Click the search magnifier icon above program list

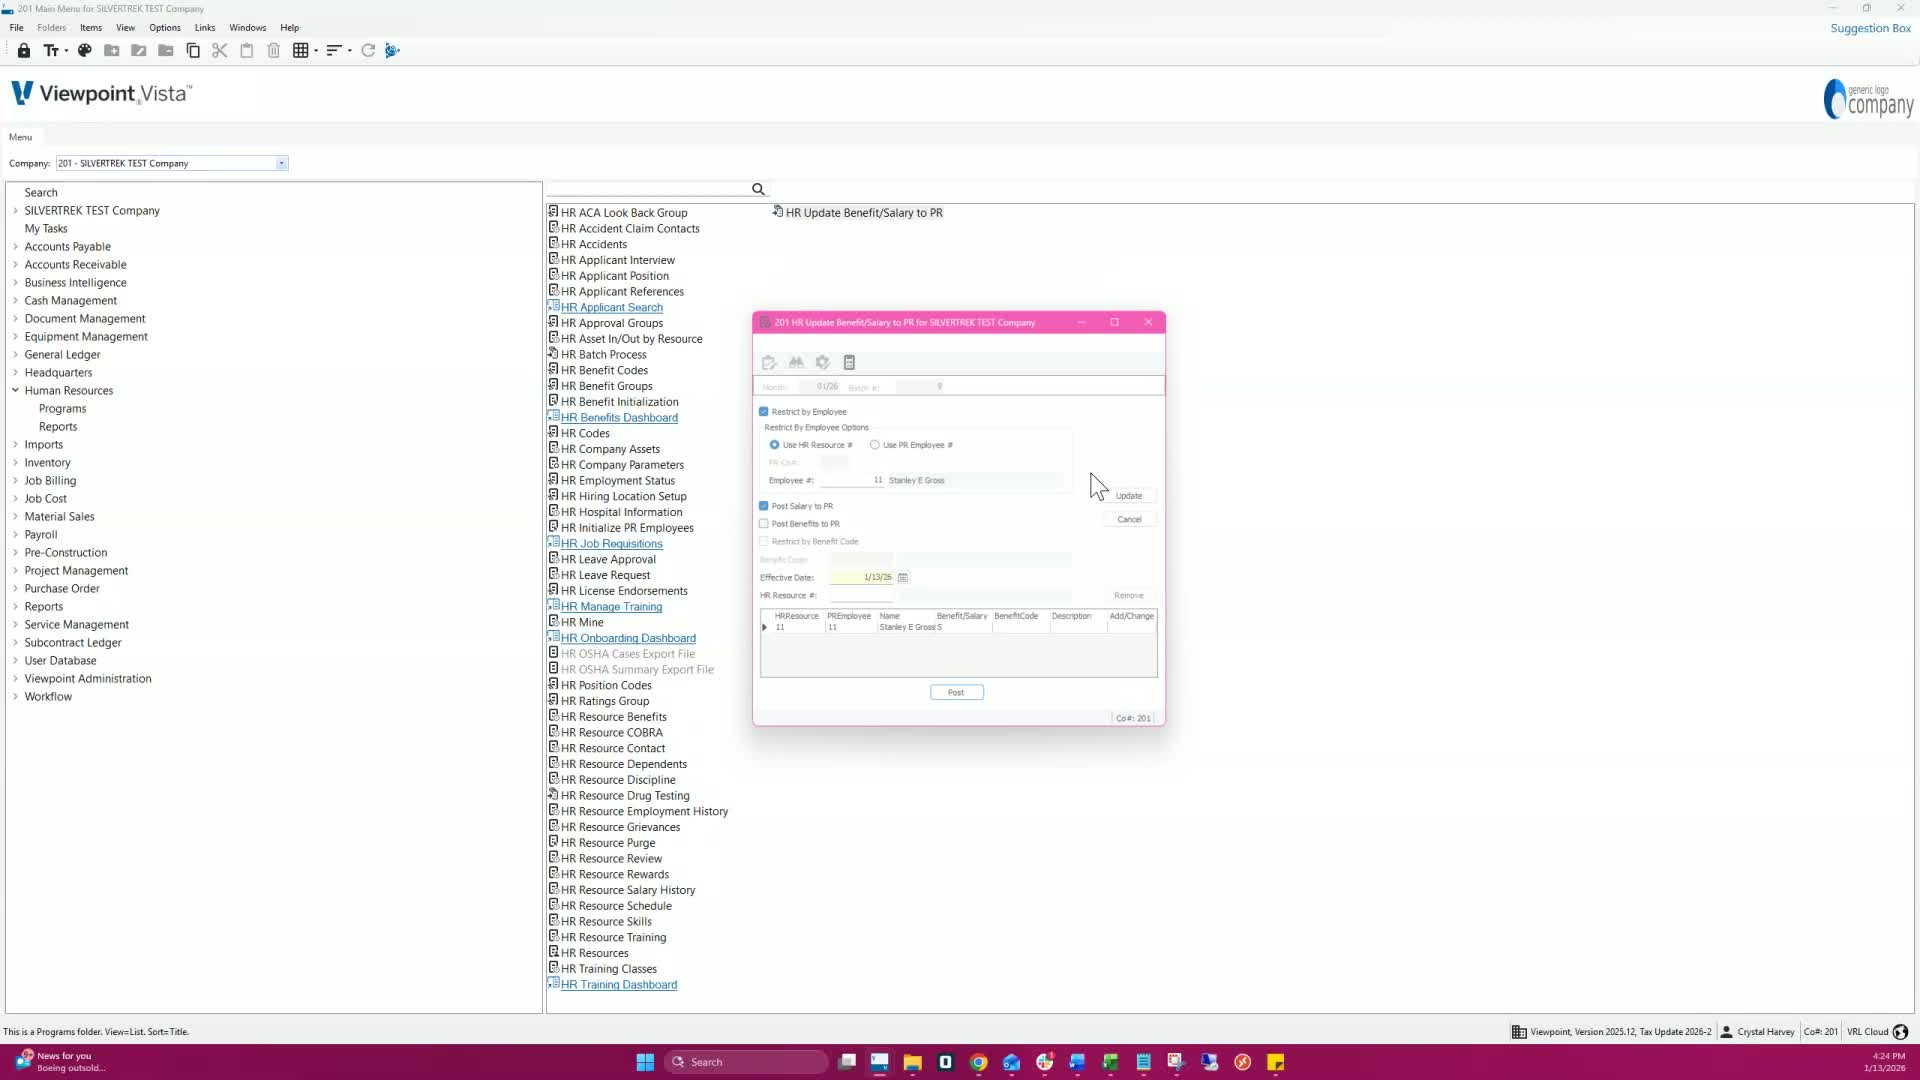758,189
